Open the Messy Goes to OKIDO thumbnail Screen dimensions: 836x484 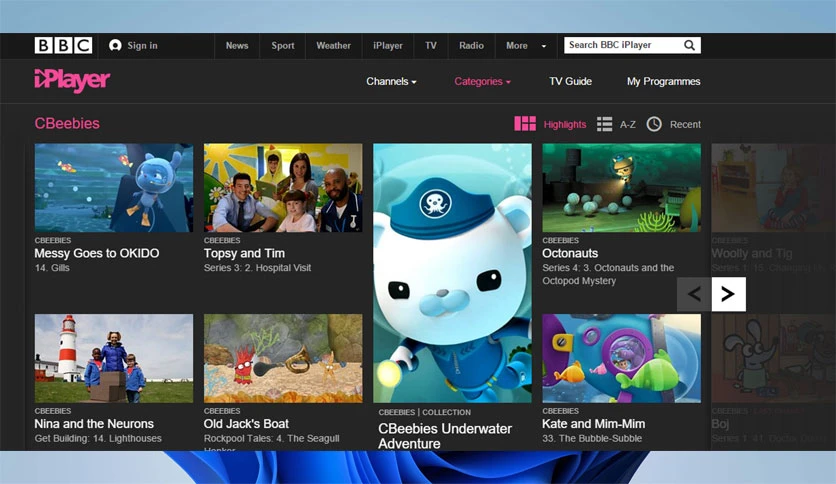pos(114,188)
